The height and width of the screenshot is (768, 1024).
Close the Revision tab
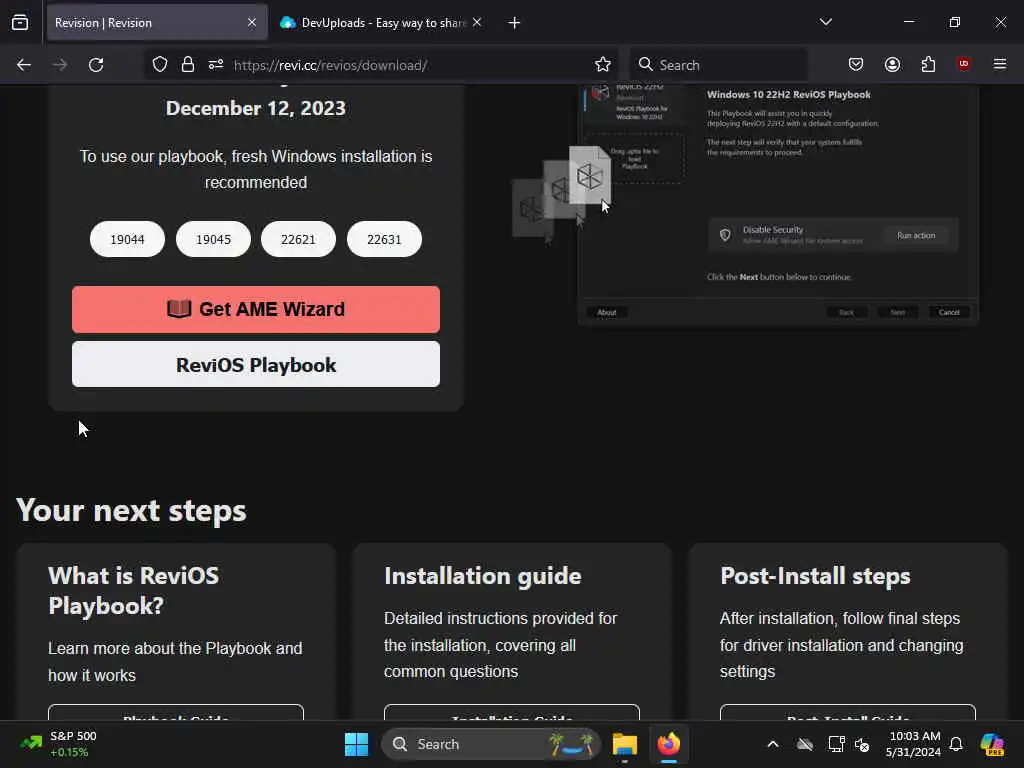[252, 23]
